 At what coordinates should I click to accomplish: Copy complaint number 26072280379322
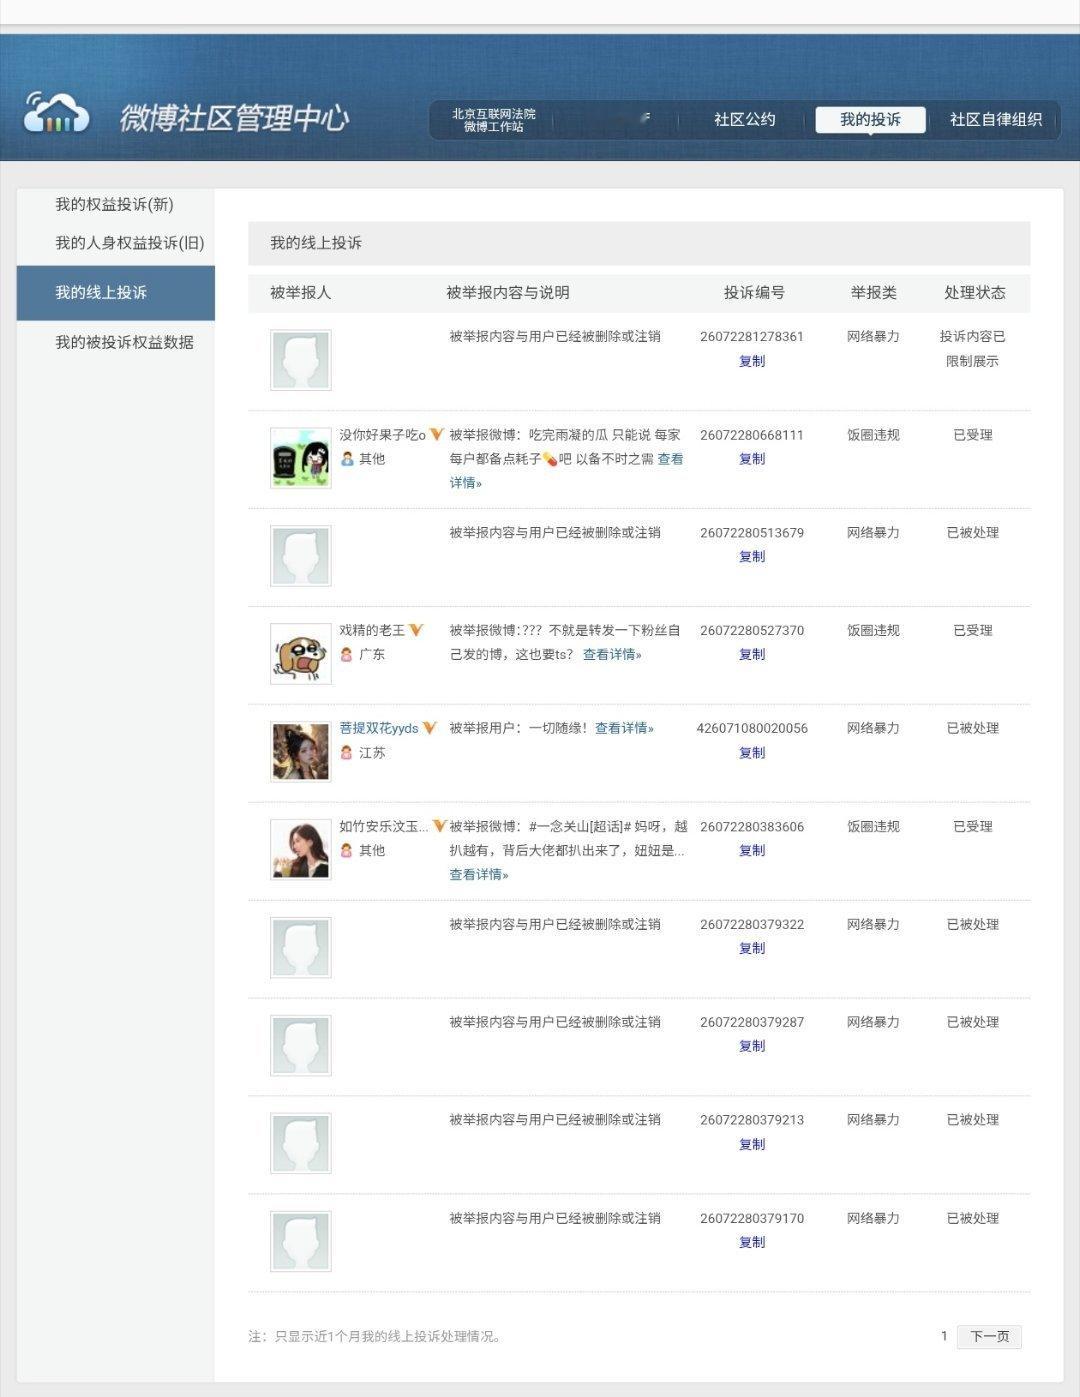752,949
